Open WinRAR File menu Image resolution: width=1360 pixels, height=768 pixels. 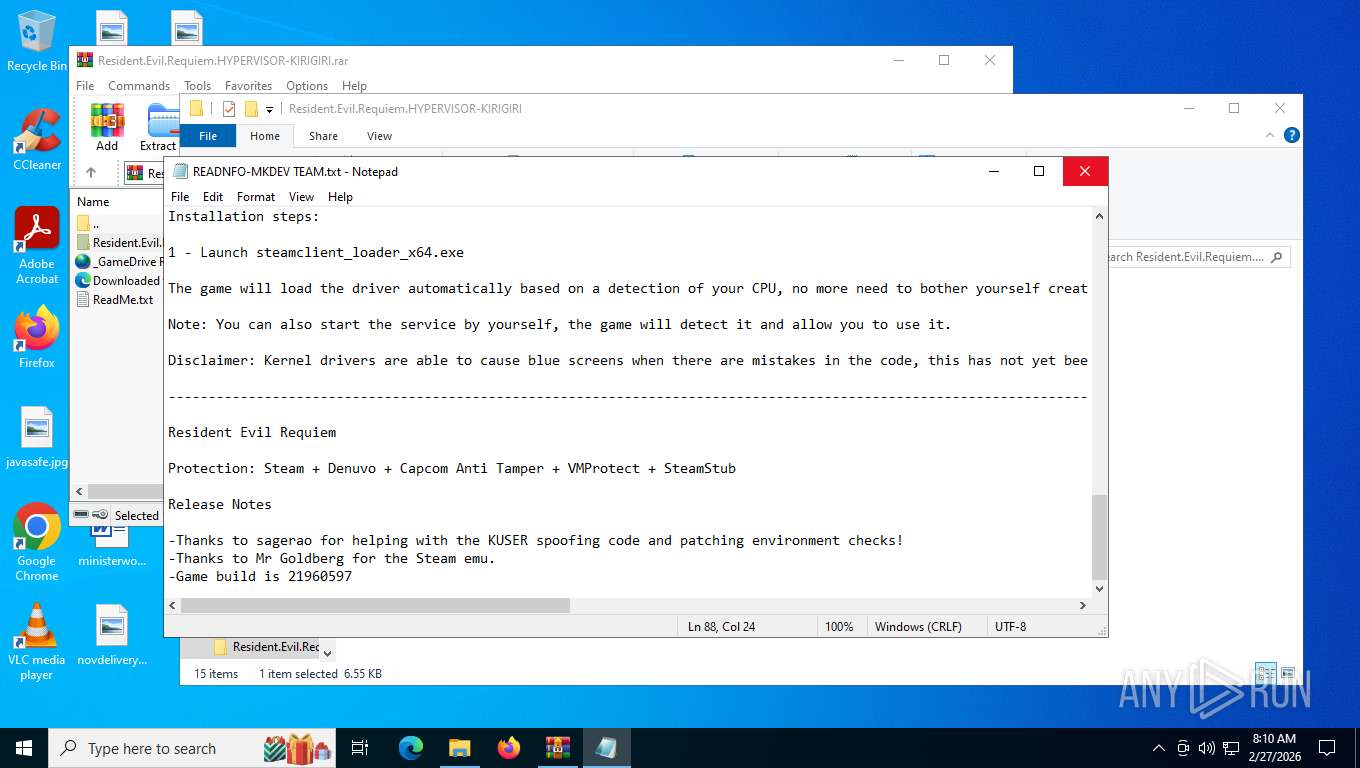click(x=85, y=86)
